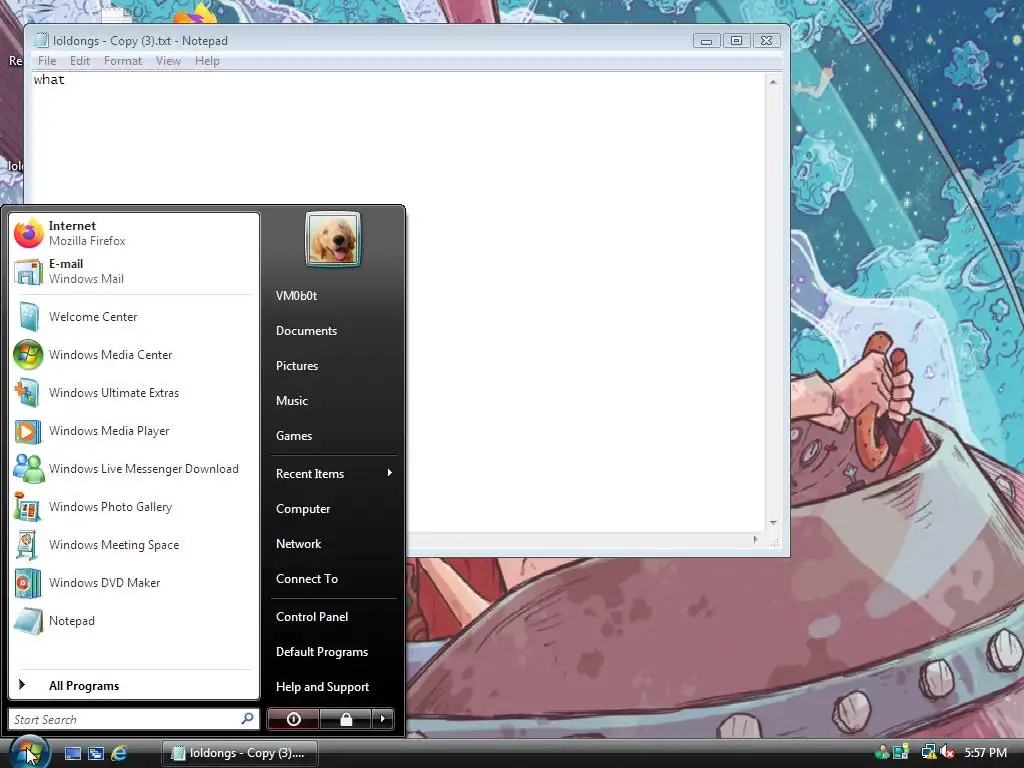Open Welcome Center program icon
1024x768 pixels.
tap(29, 317)
